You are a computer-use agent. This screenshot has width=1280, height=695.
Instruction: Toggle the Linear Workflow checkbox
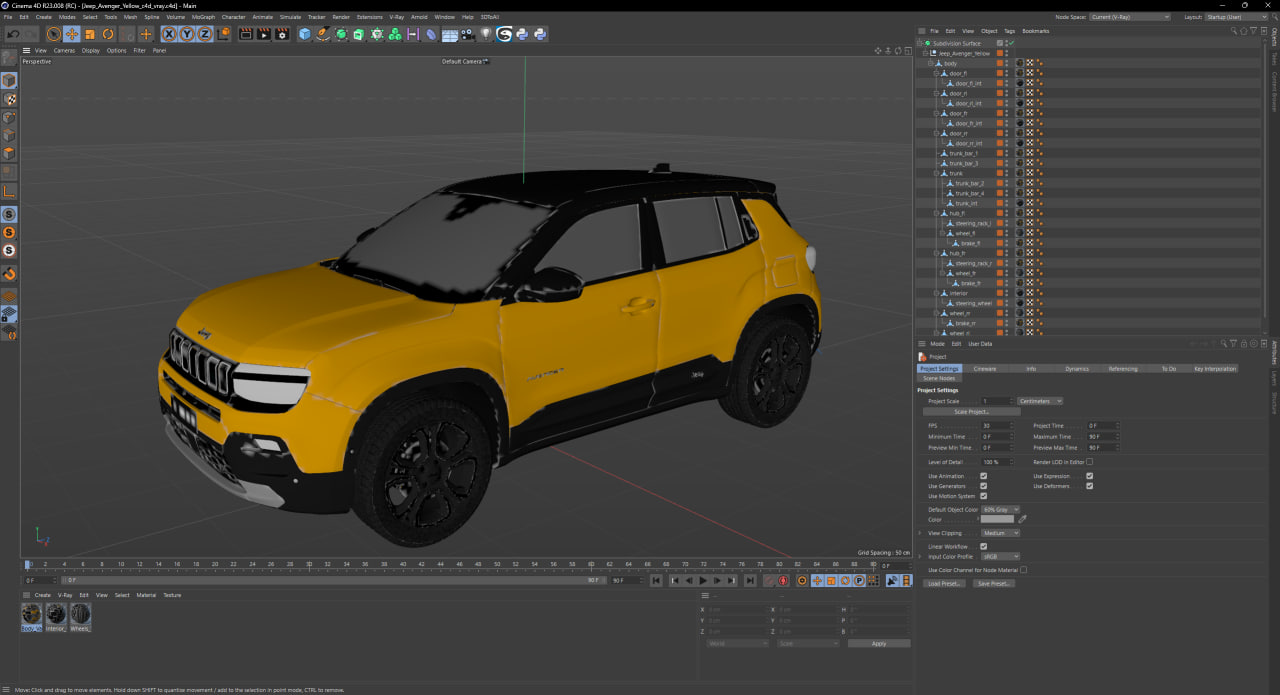983,546
